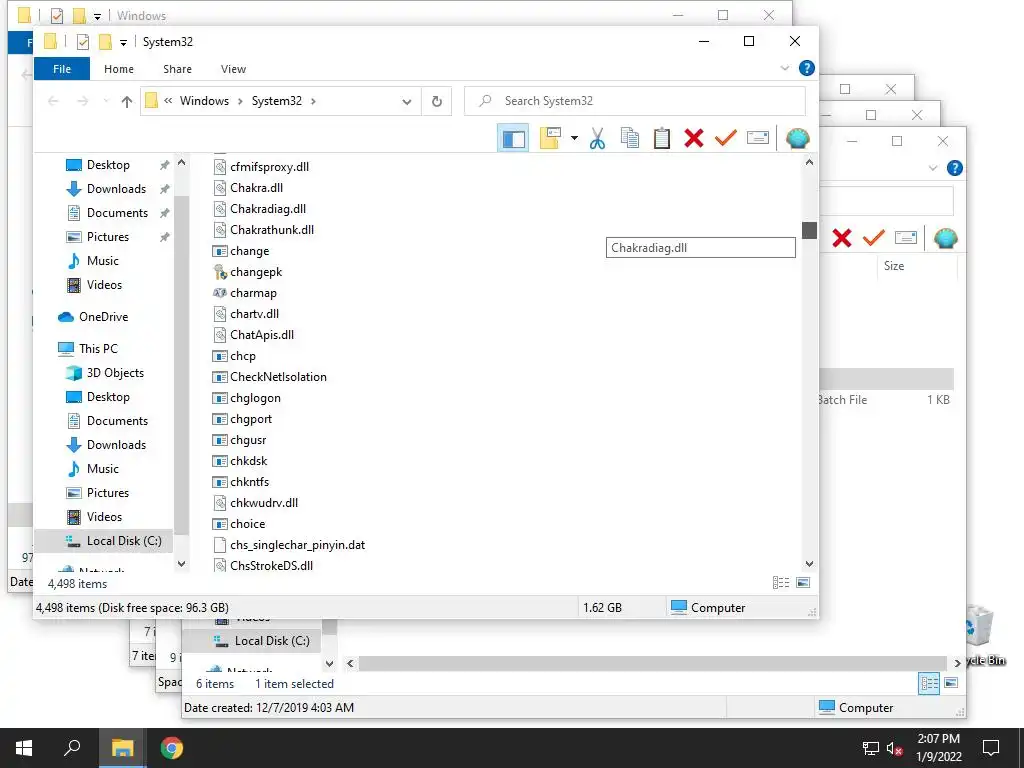Screen dimensions: 1024x768
Task: Select Windows in the address breadcrumb
Action: (x=204, y=101)
